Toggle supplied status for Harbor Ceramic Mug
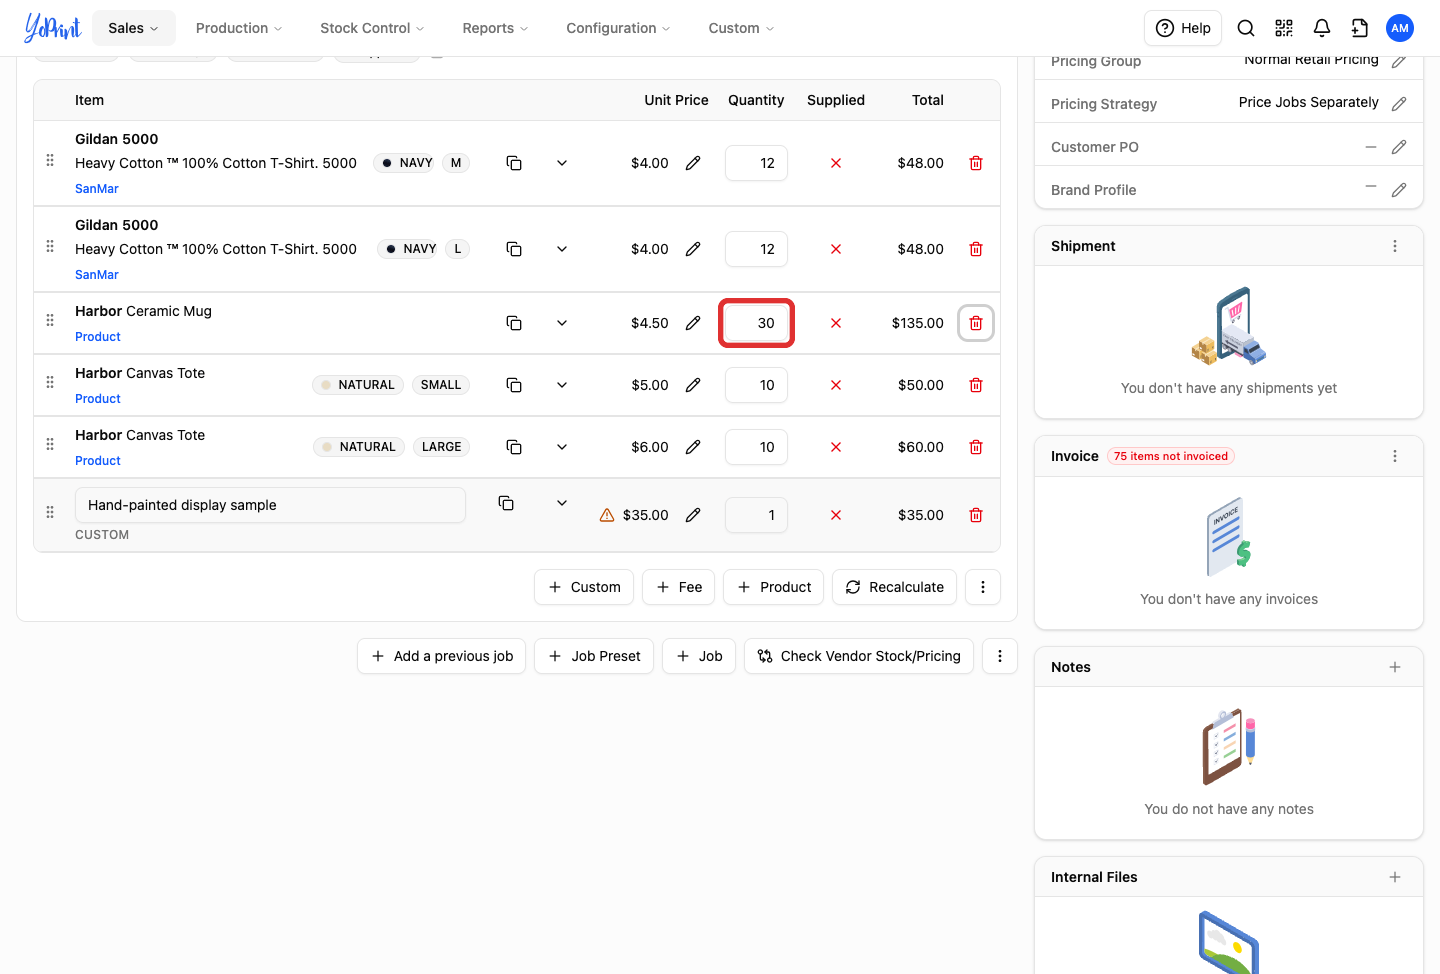Image resolution: width=1440 pixels, height=974 pixels. pyautogui.click(x=836, y=323)
